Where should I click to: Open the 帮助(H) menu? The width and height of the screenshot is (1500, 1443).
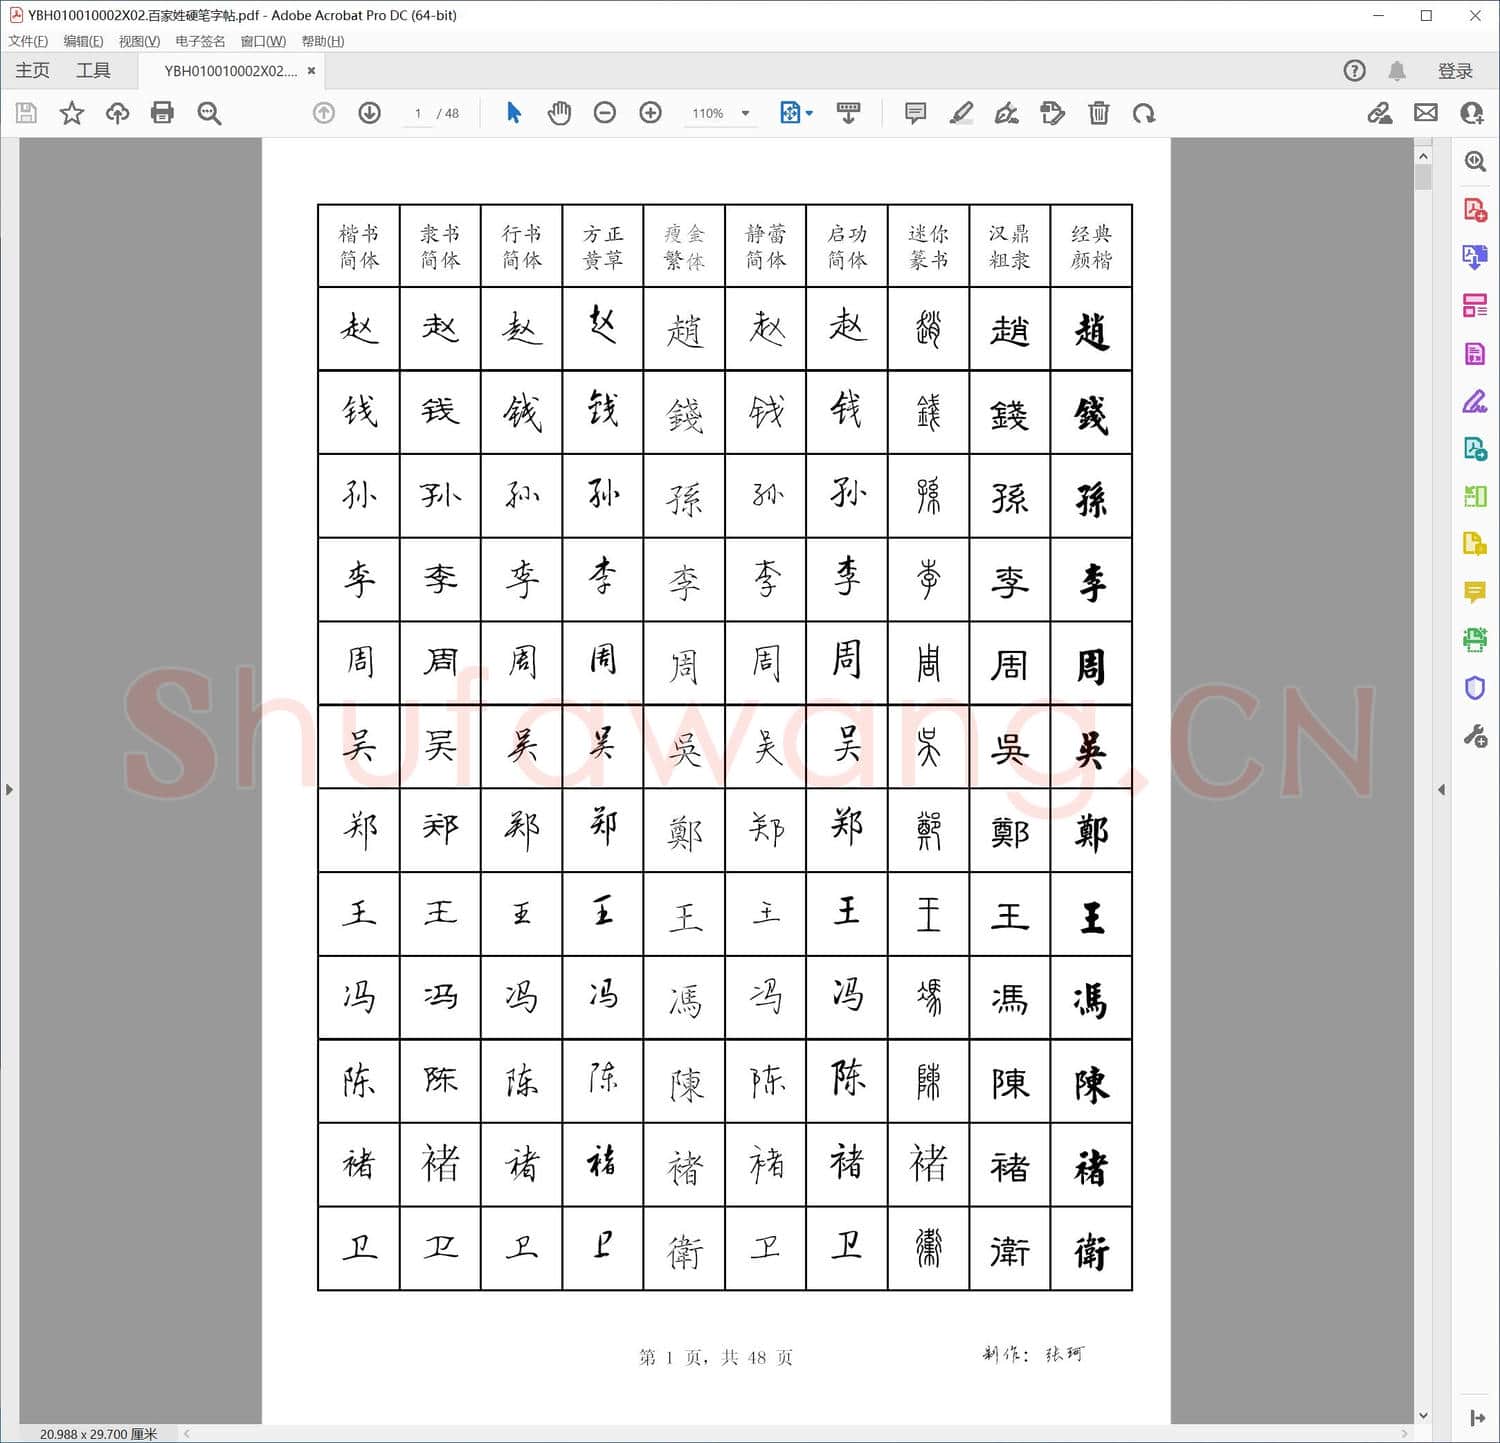coord(323,41)
